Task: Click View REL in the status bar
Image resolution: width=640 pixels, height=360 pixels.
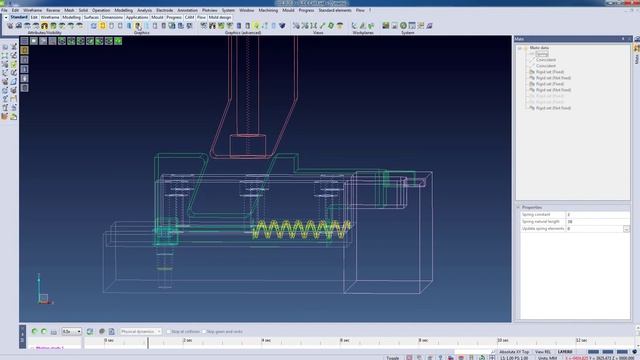Action: pos(543,352)
